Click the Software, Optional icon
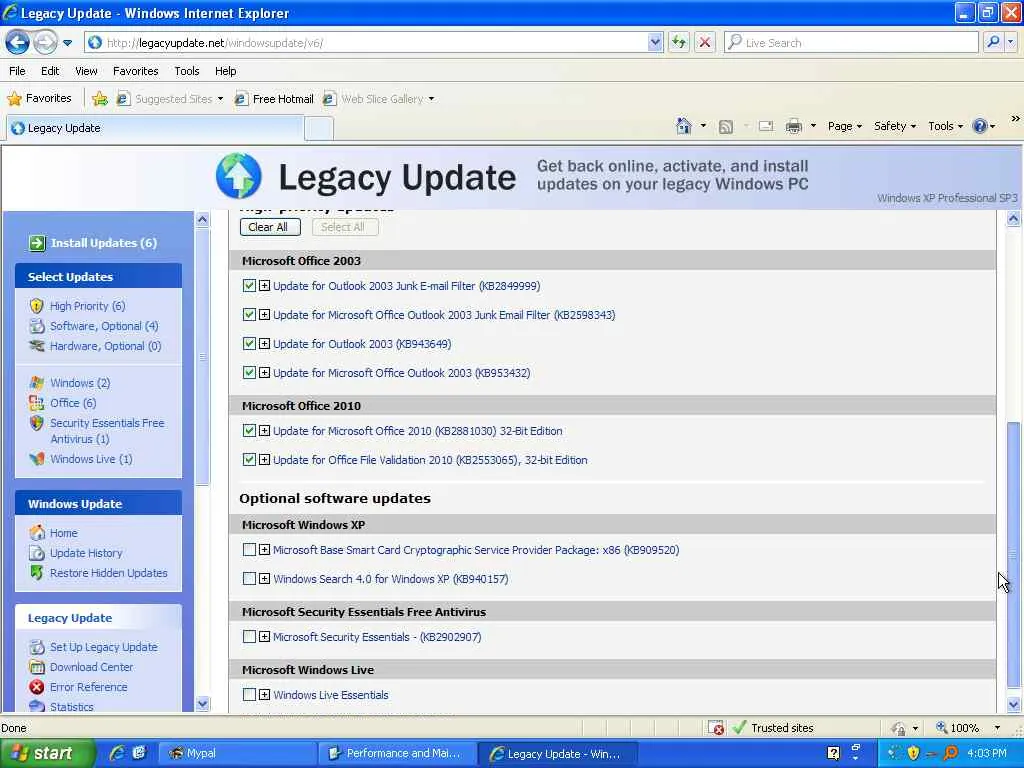1024x768 pixels. pyautogui.click(x=37, y=326)
